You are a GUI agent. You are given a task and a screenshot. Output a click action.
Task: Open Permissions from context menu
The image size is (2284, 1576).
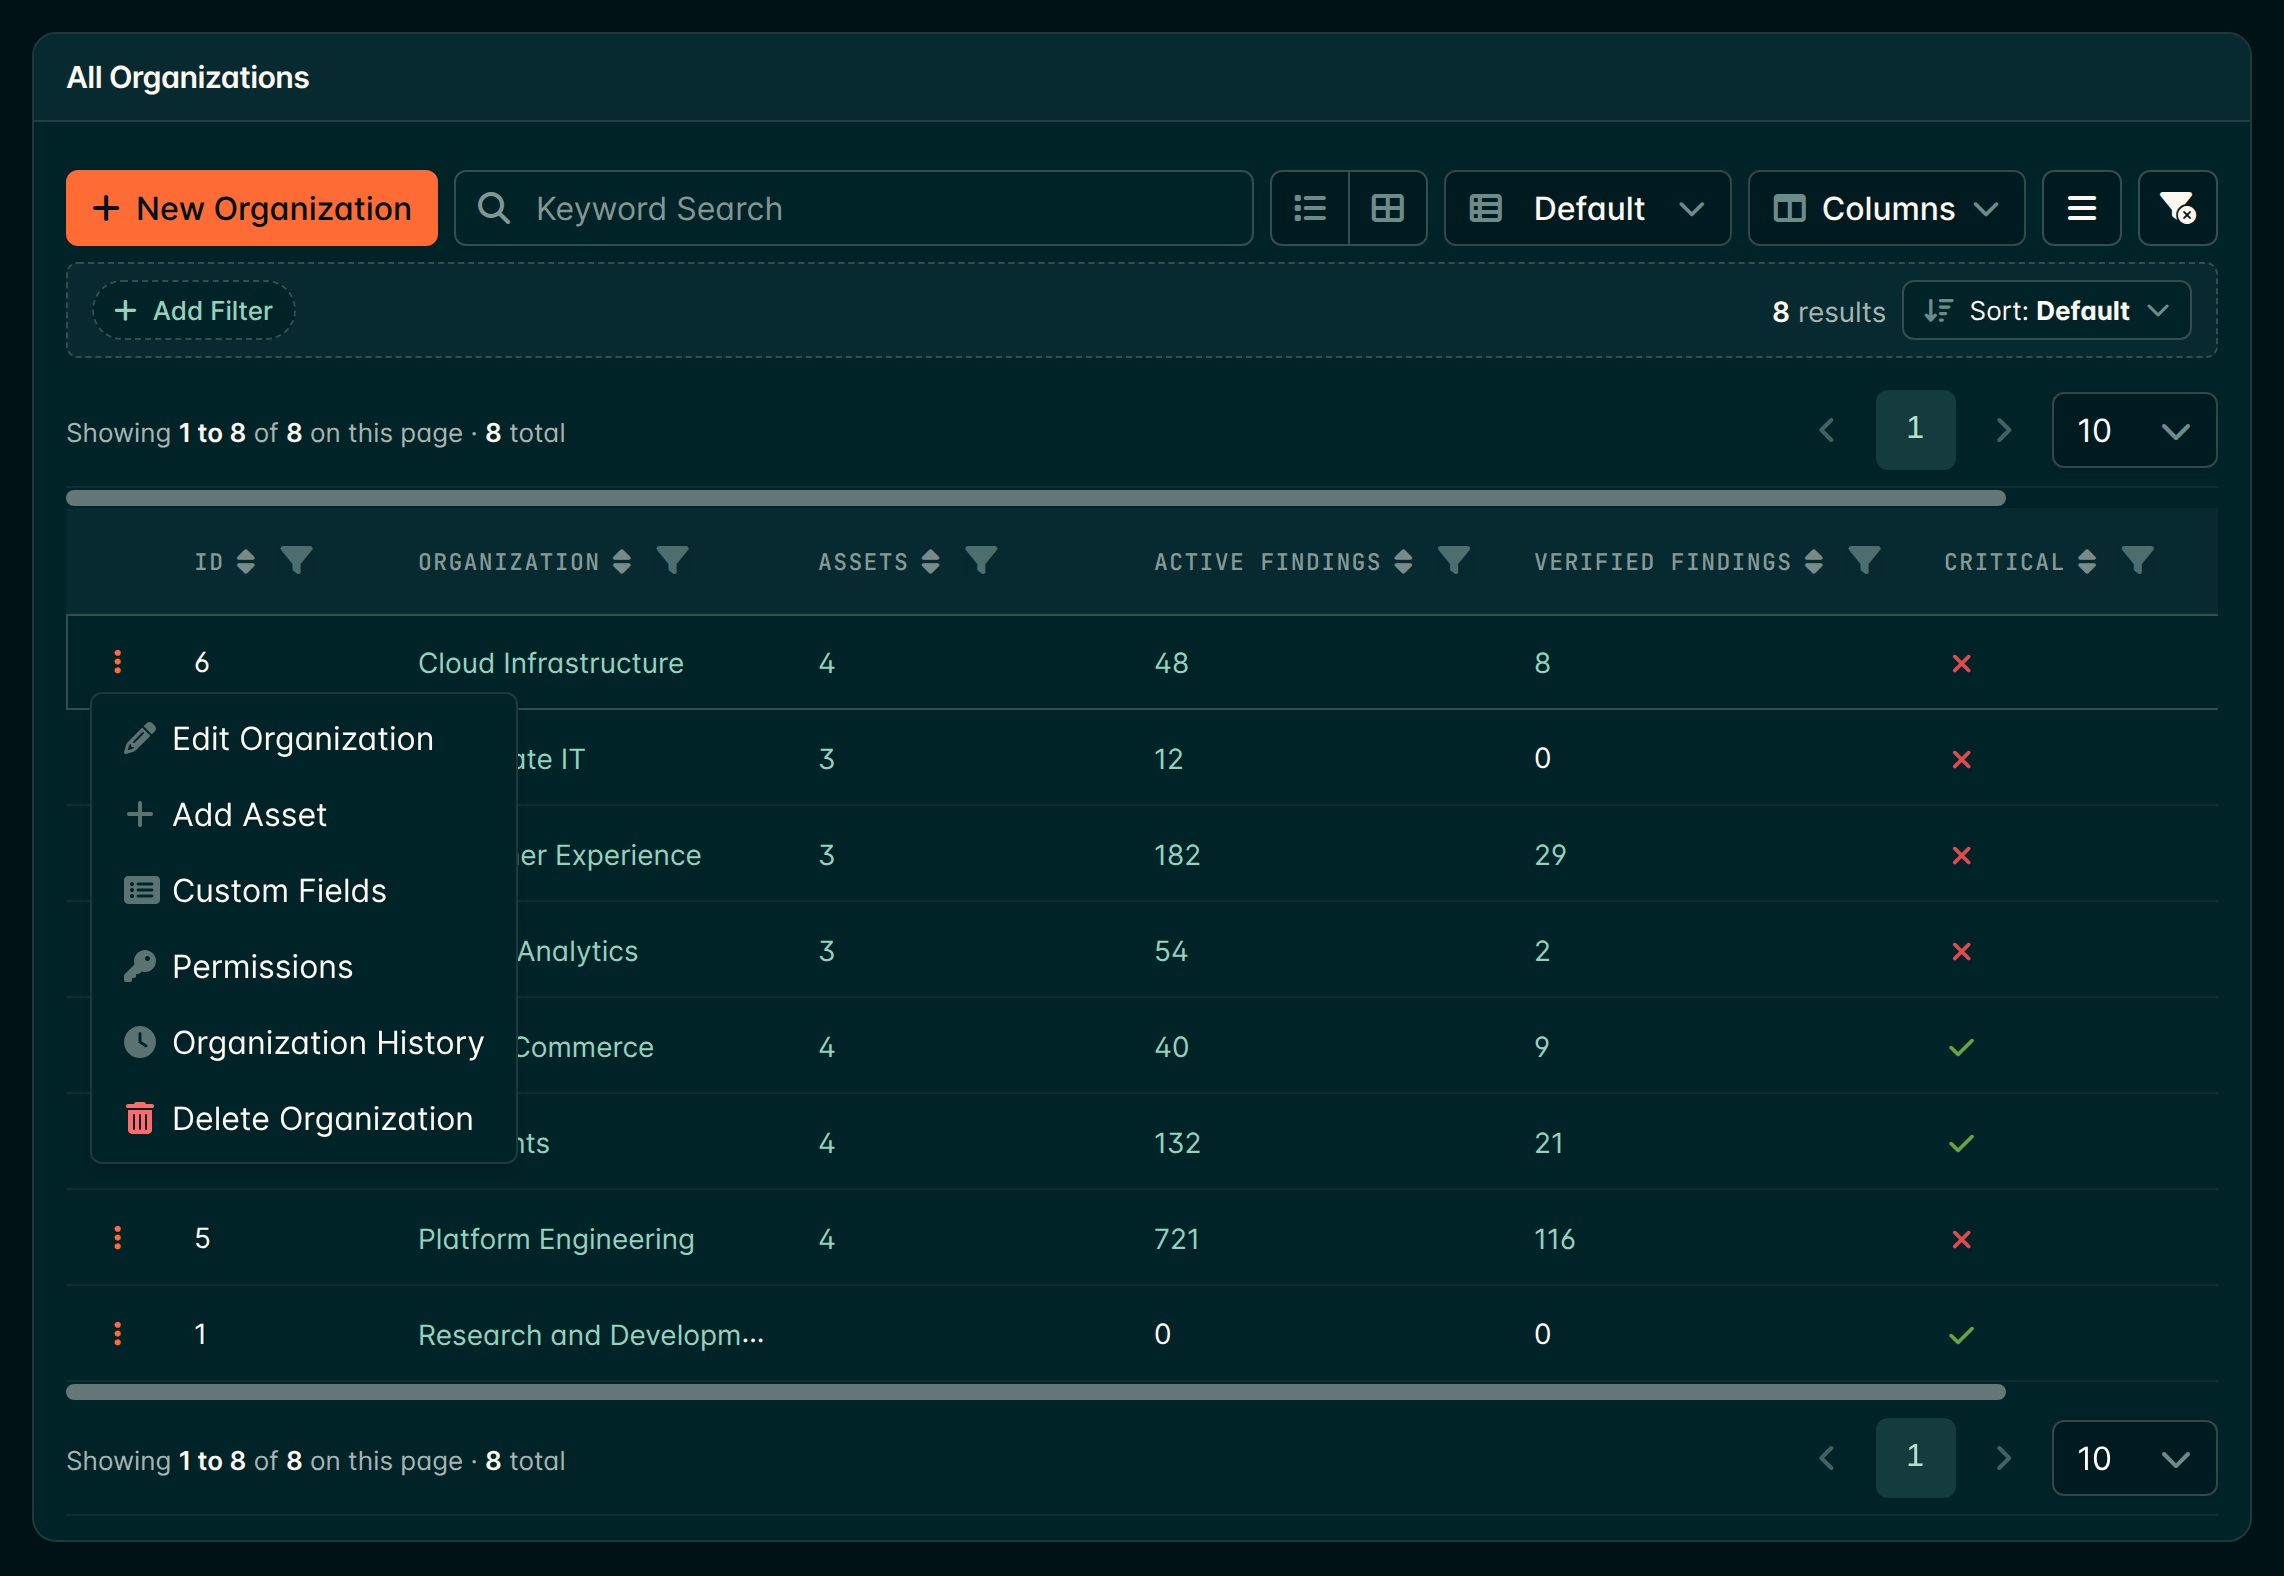(x=304, y=967)
